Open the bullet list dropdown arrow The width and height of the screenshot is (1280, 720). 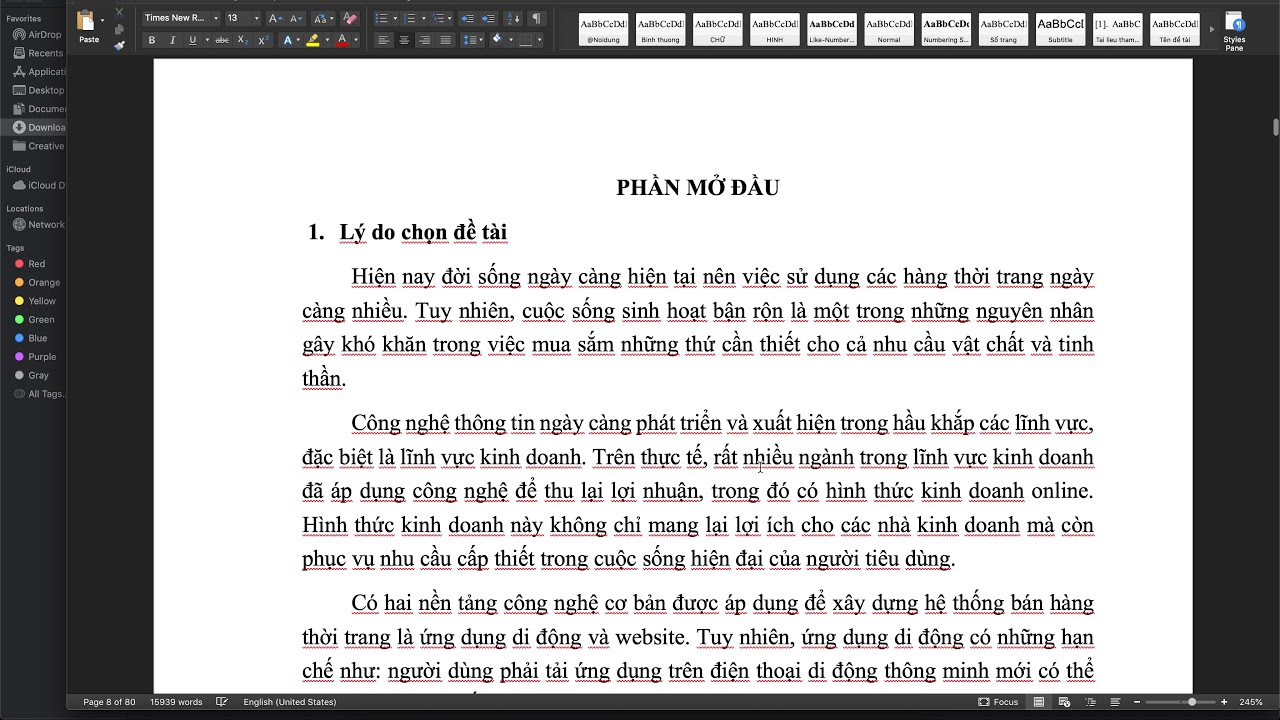(x=395, y=18)
